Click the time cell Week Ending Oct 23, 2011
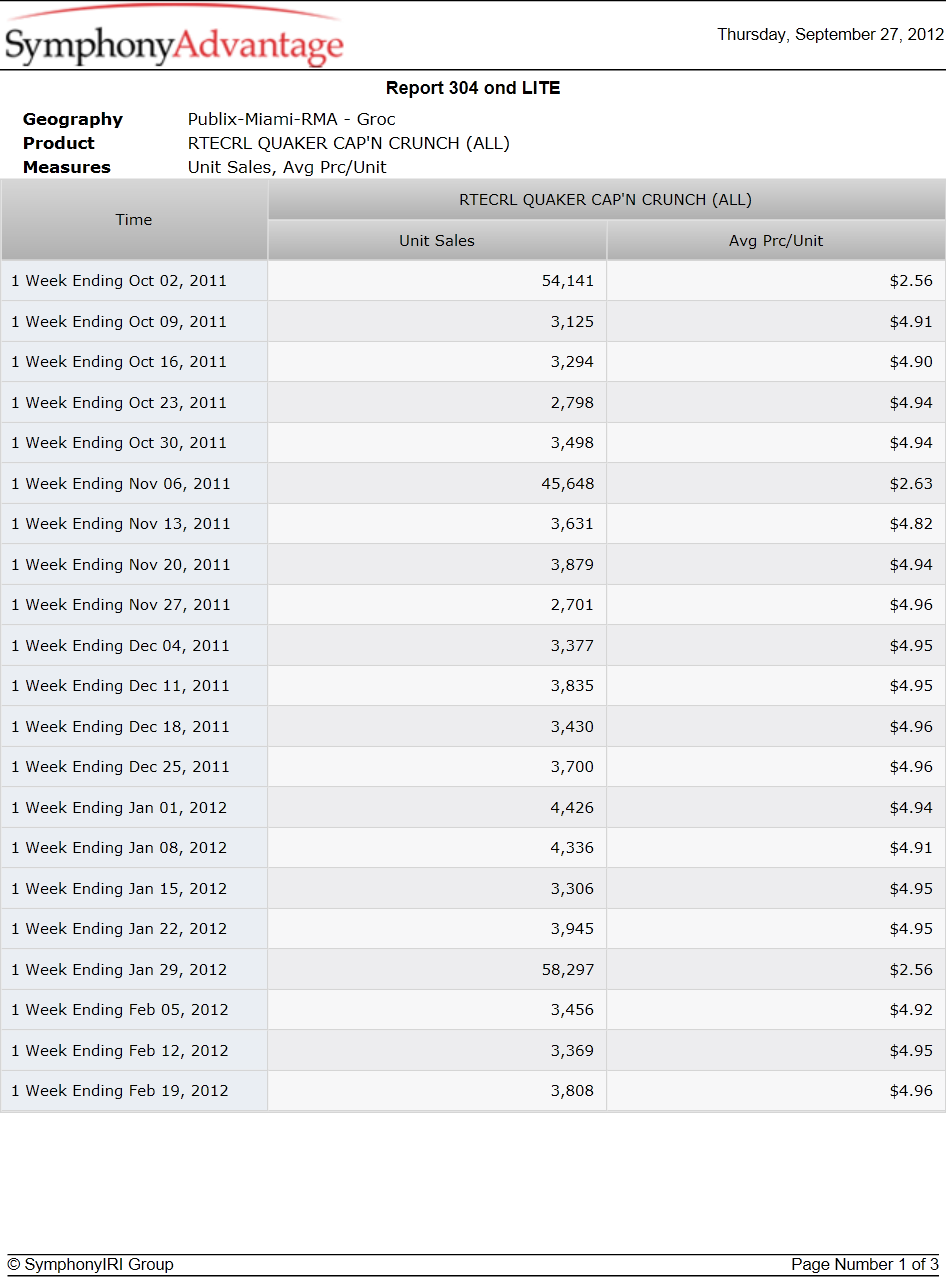Viewport: 946px width, 1284px height. 134,403
